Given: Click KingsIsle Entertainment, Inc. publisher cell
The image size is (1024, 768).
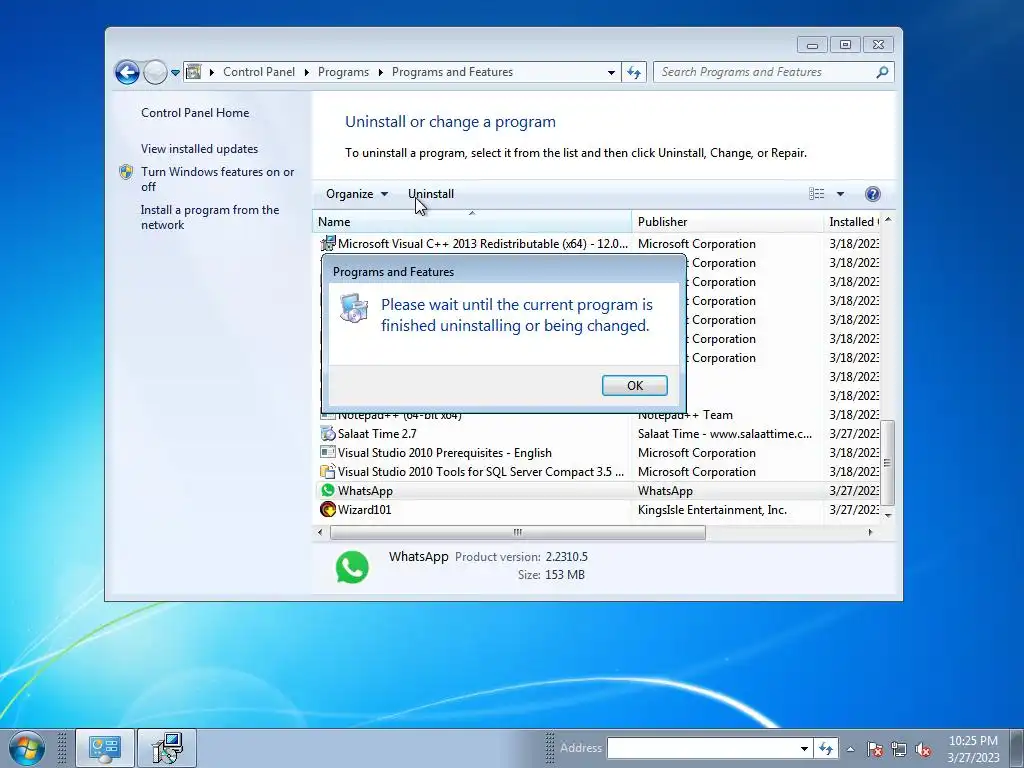Looking at the screenshot, I should coord(712,509).
